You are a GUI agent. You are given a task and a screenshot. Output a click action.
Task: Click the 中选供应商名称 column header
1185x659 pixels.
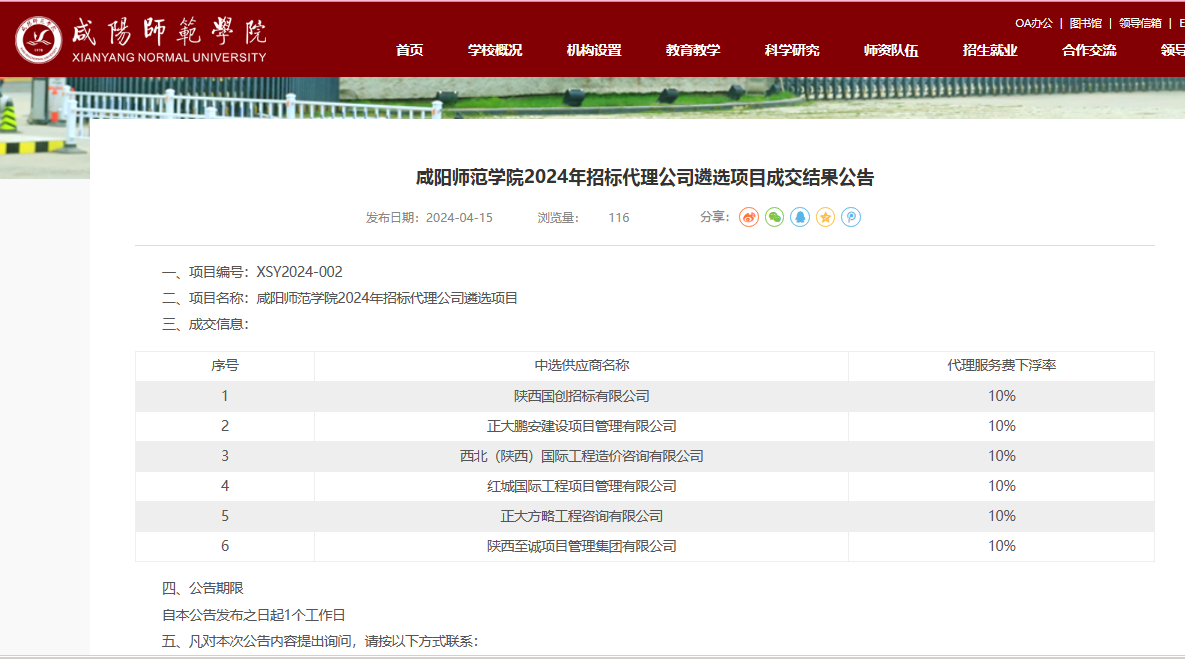(x=581, y=366)
